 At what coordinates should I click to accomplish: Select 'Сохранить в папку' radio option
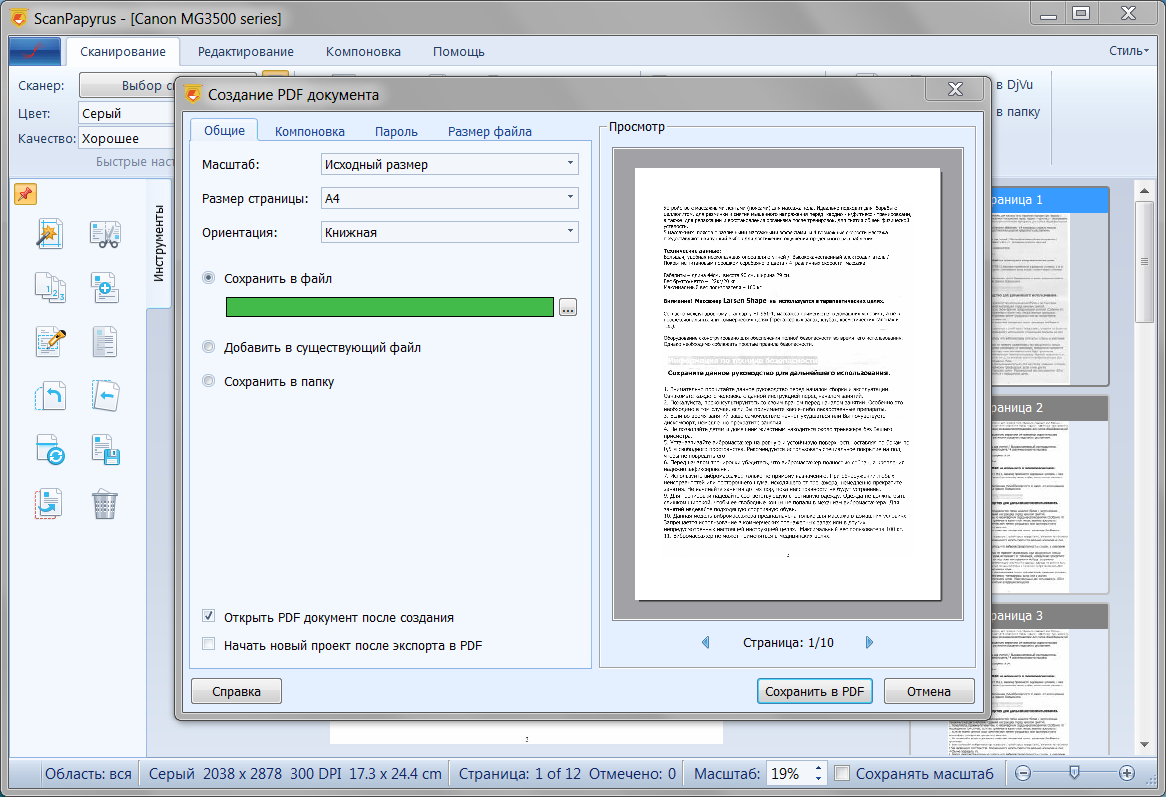[209, 381]
